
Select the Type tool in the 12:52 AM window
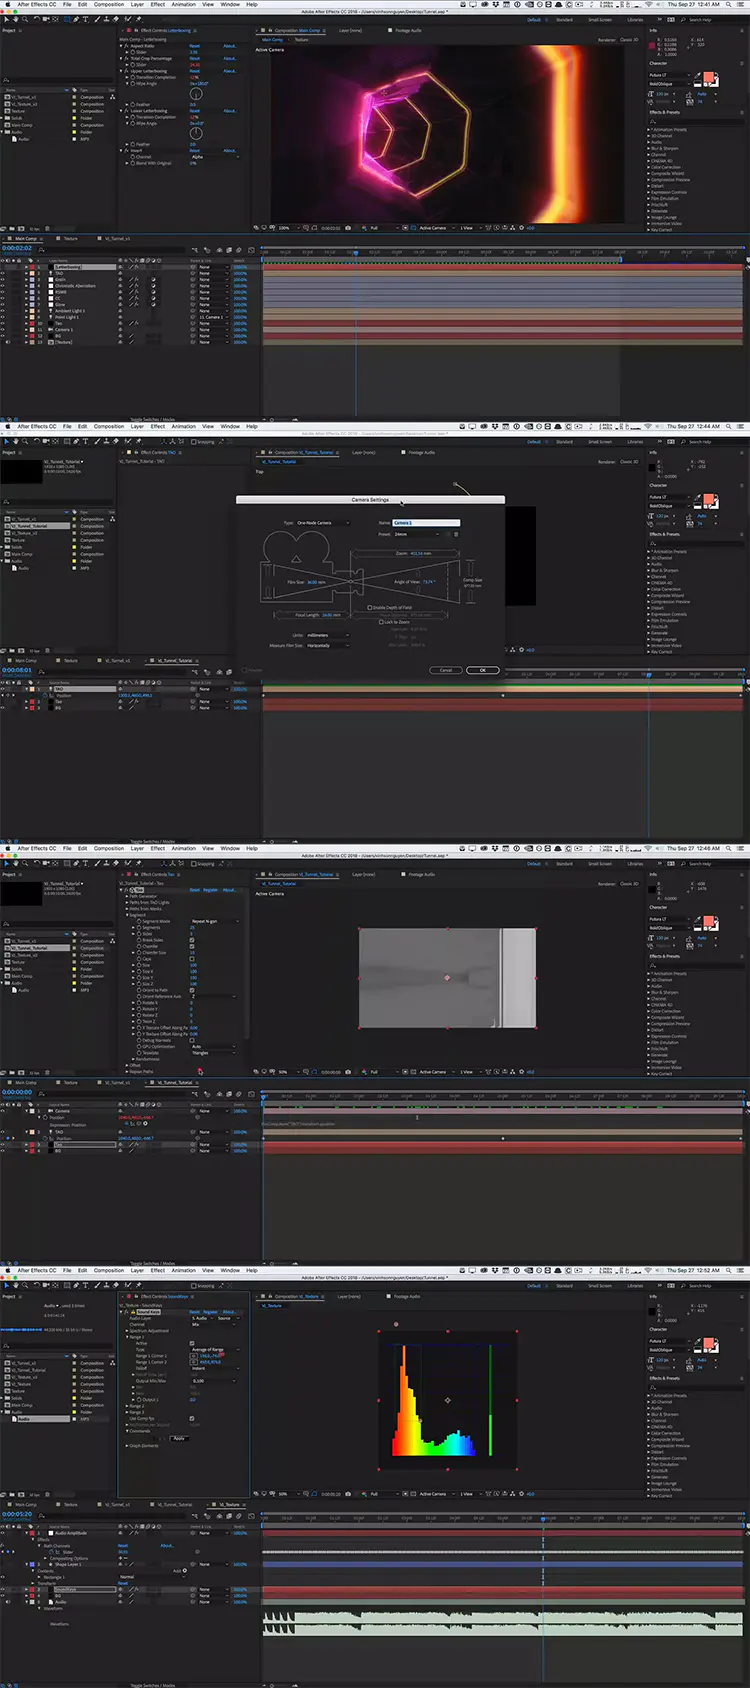tap(85, 1286)
